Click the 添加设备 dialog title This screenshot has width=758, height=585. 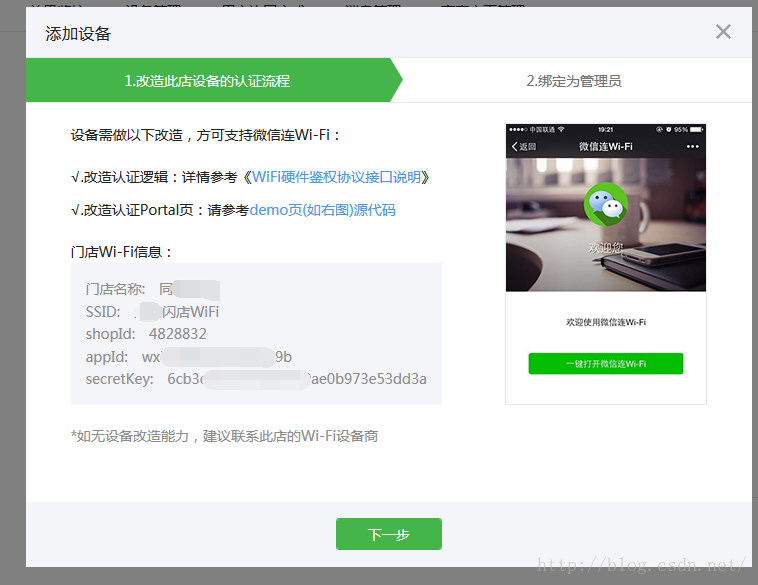[78, 34]
